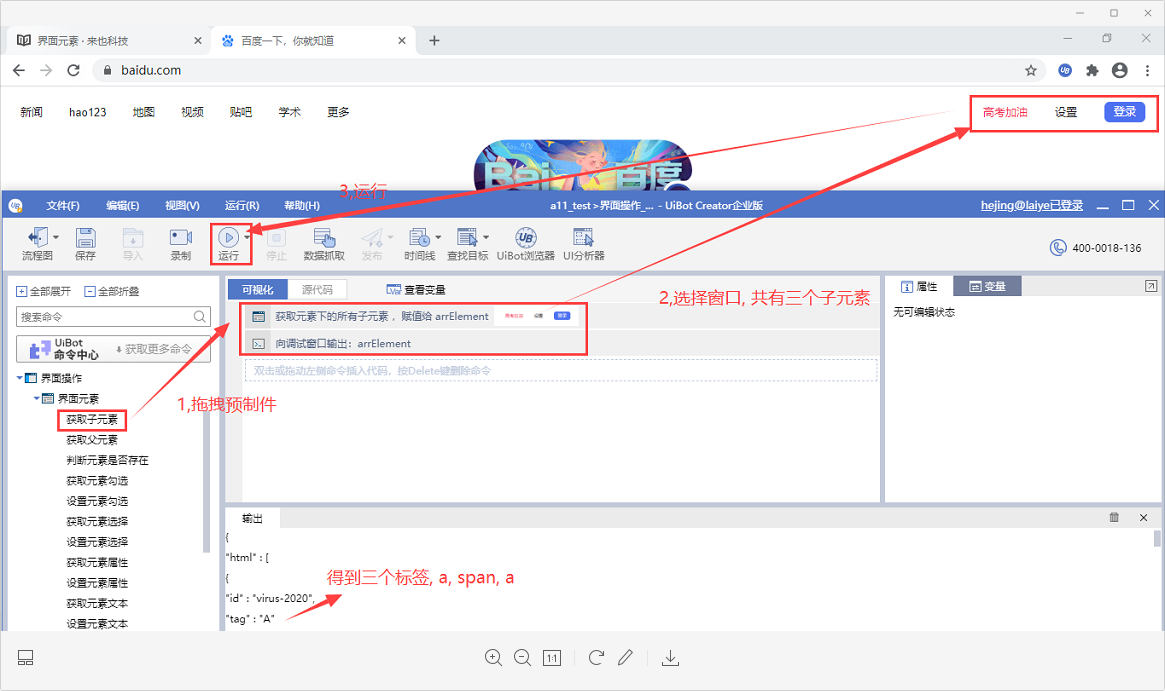Open the 流程图 flowchart icon
1165x691 pixels.
click(x=37, y=238)
